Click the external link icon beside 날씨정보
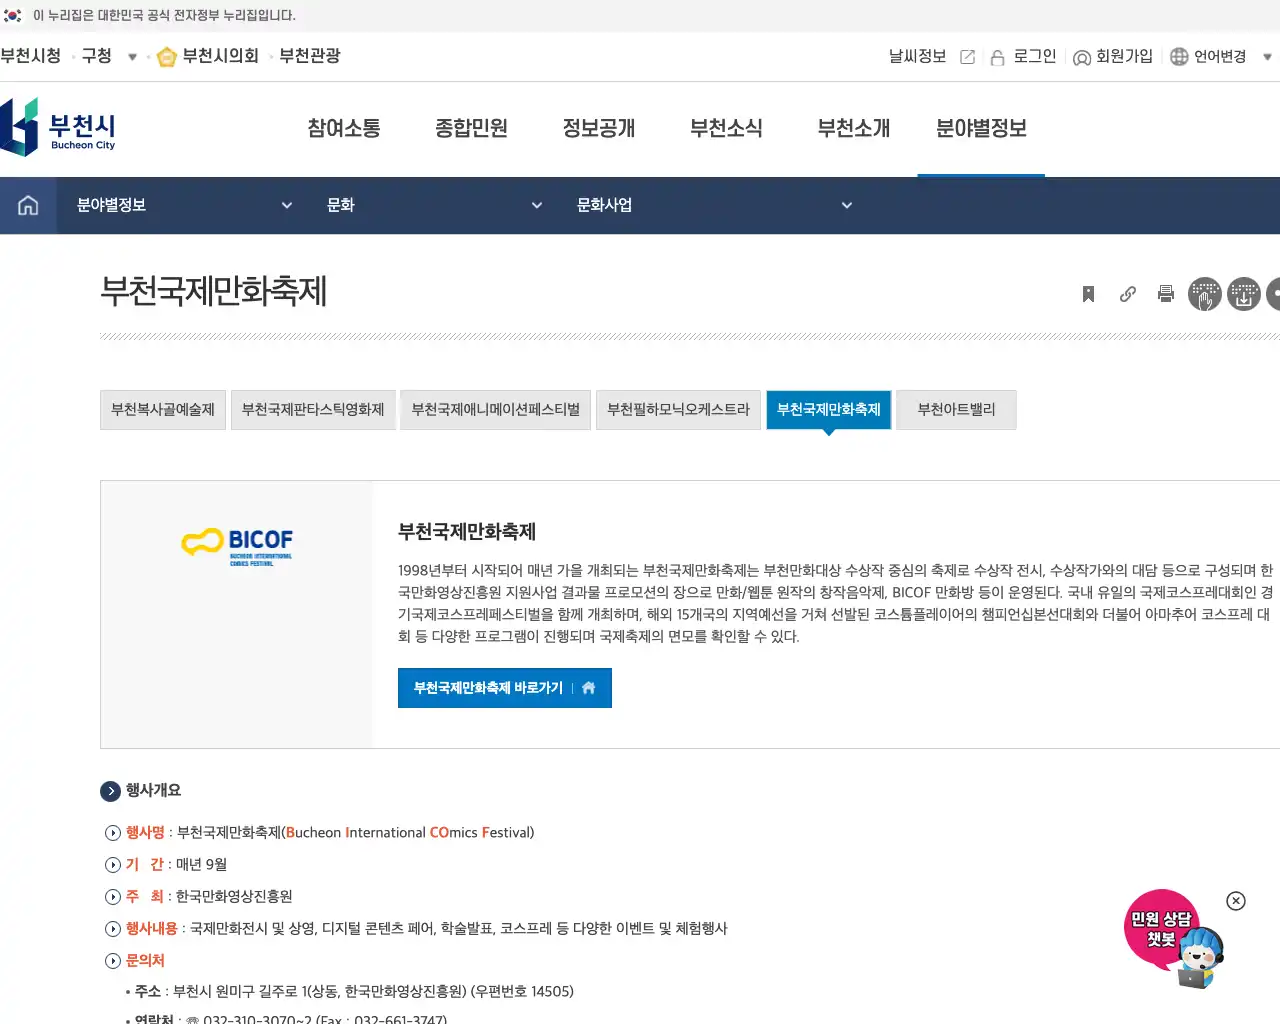1280x1024 pixels. 967,57
